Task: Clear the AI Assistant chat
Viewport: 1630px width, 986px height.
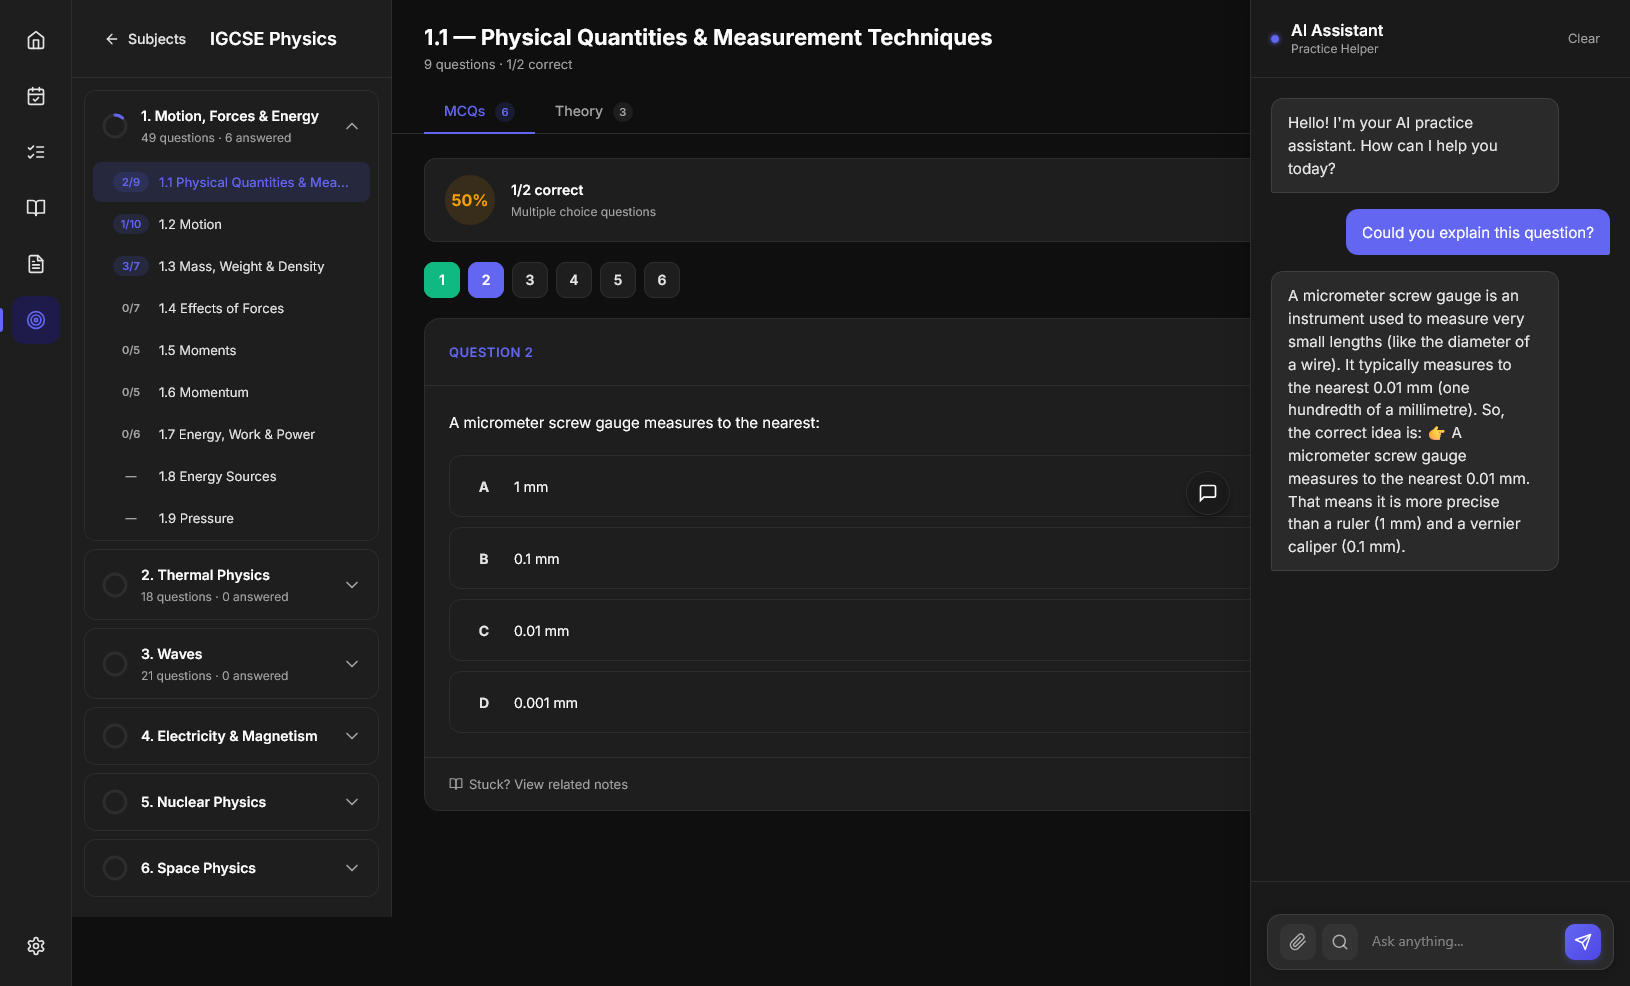Action: click(1583, 39)
